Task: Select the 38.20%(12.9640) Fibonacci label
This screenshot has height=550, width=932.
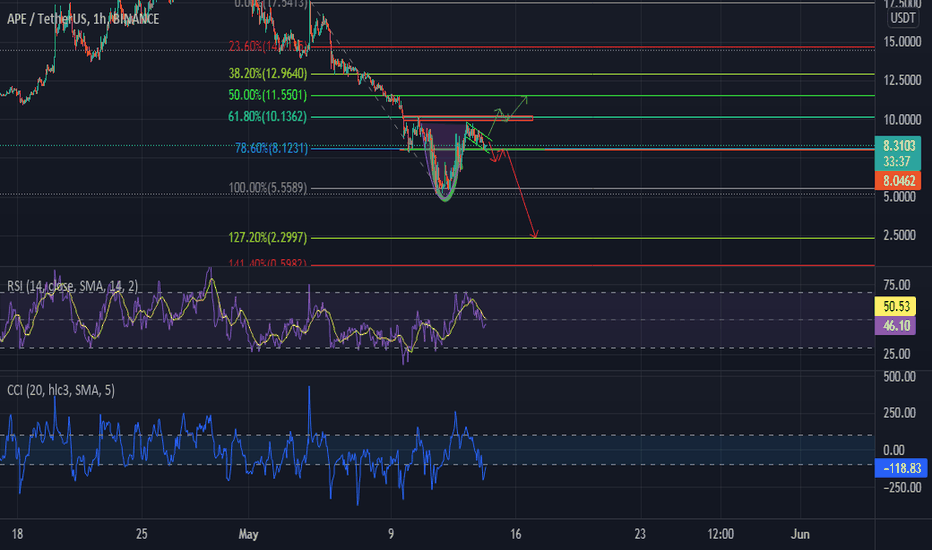Action: click(x=268, y=73)
